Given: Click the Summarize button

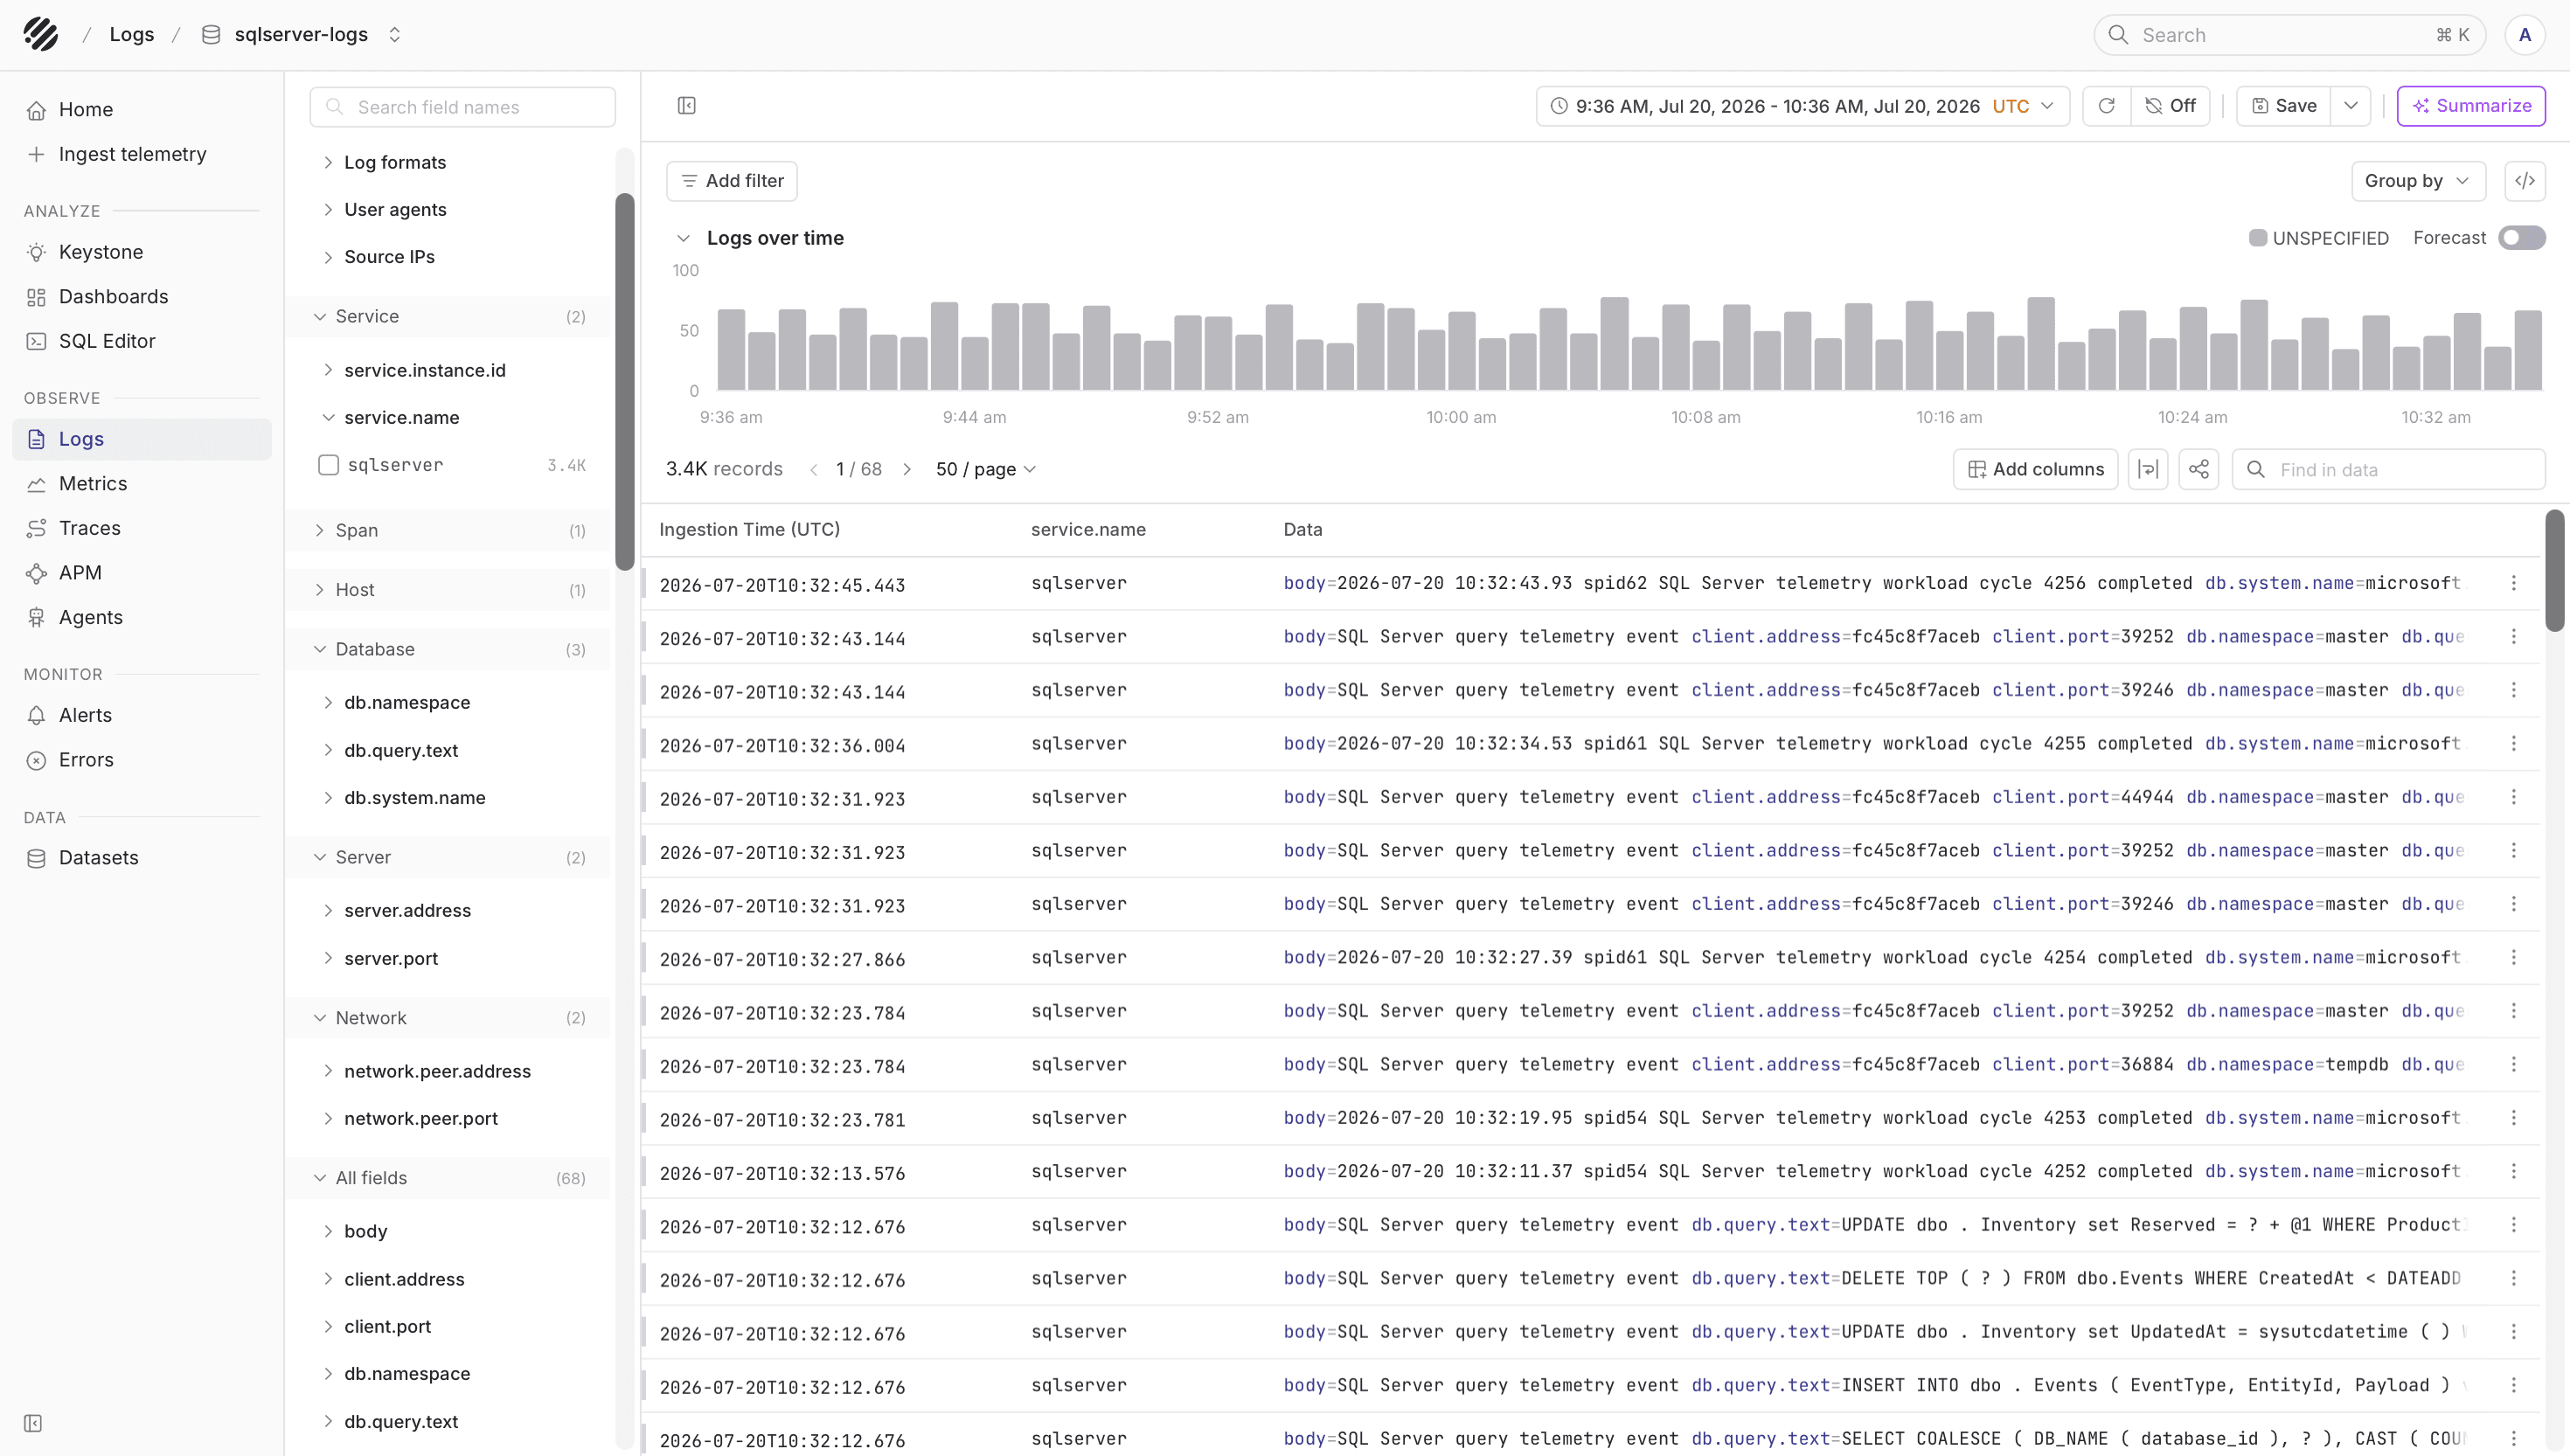Looking at the screenshot, I should tap(2471, 106).
